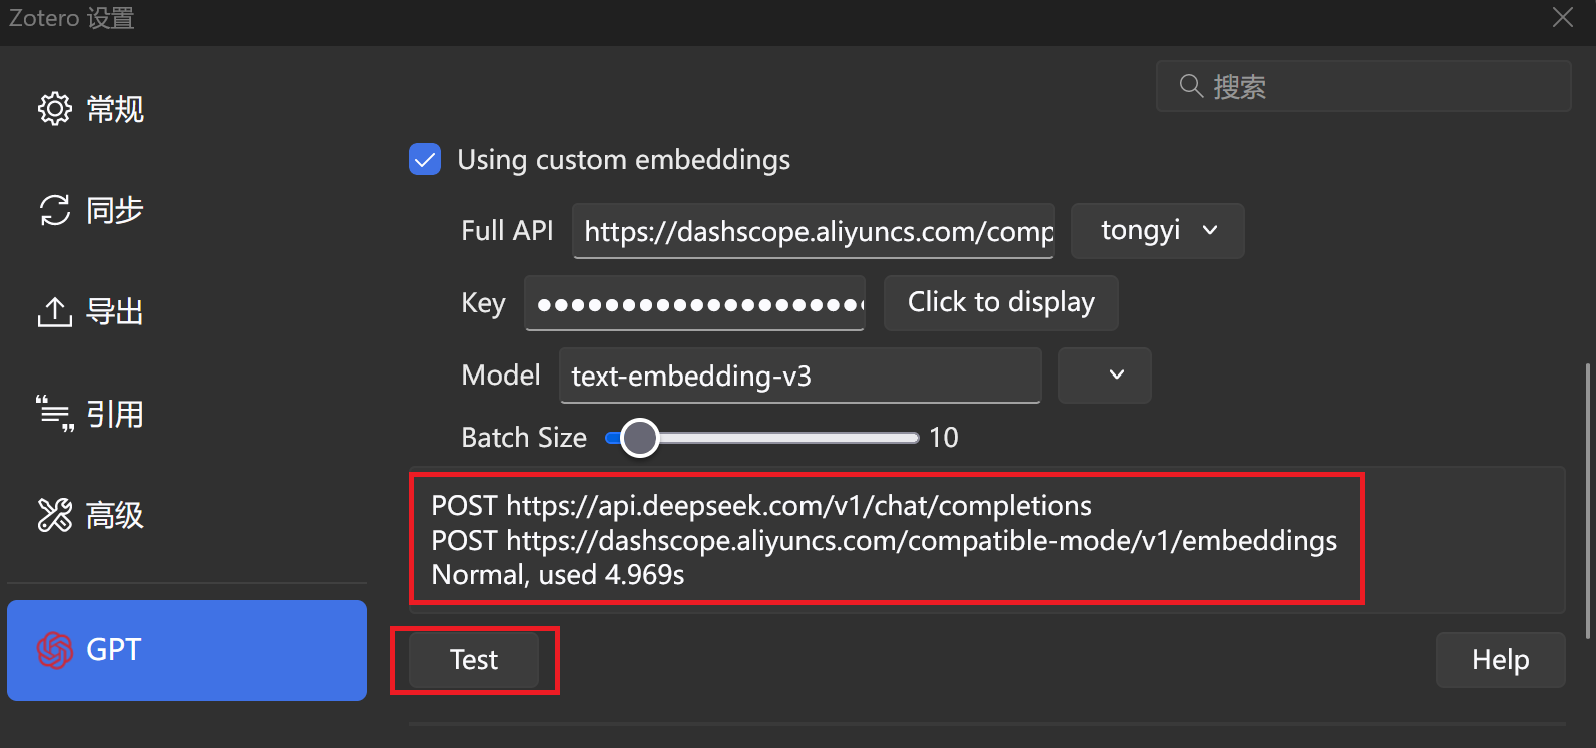Focus the Key password field

pyautogui.click(x=695, y=303)
